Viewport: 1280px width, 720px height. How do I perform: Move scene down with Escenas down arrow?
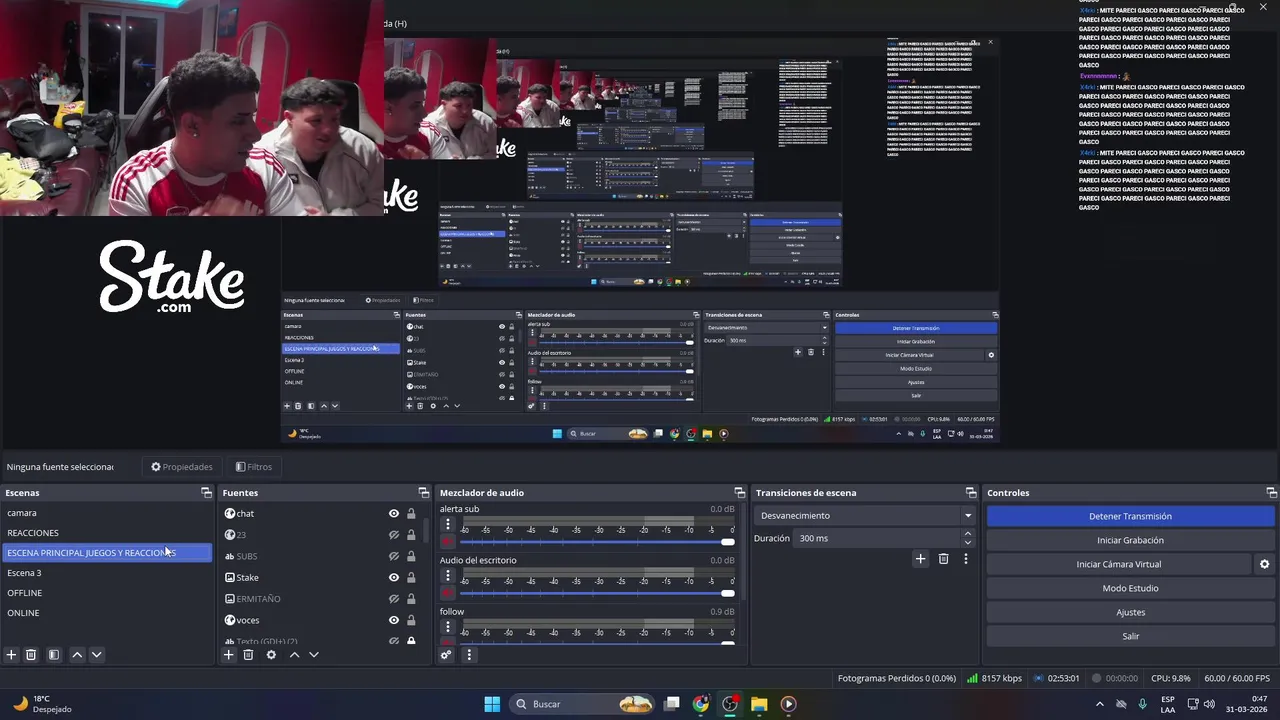pos(97,655)
